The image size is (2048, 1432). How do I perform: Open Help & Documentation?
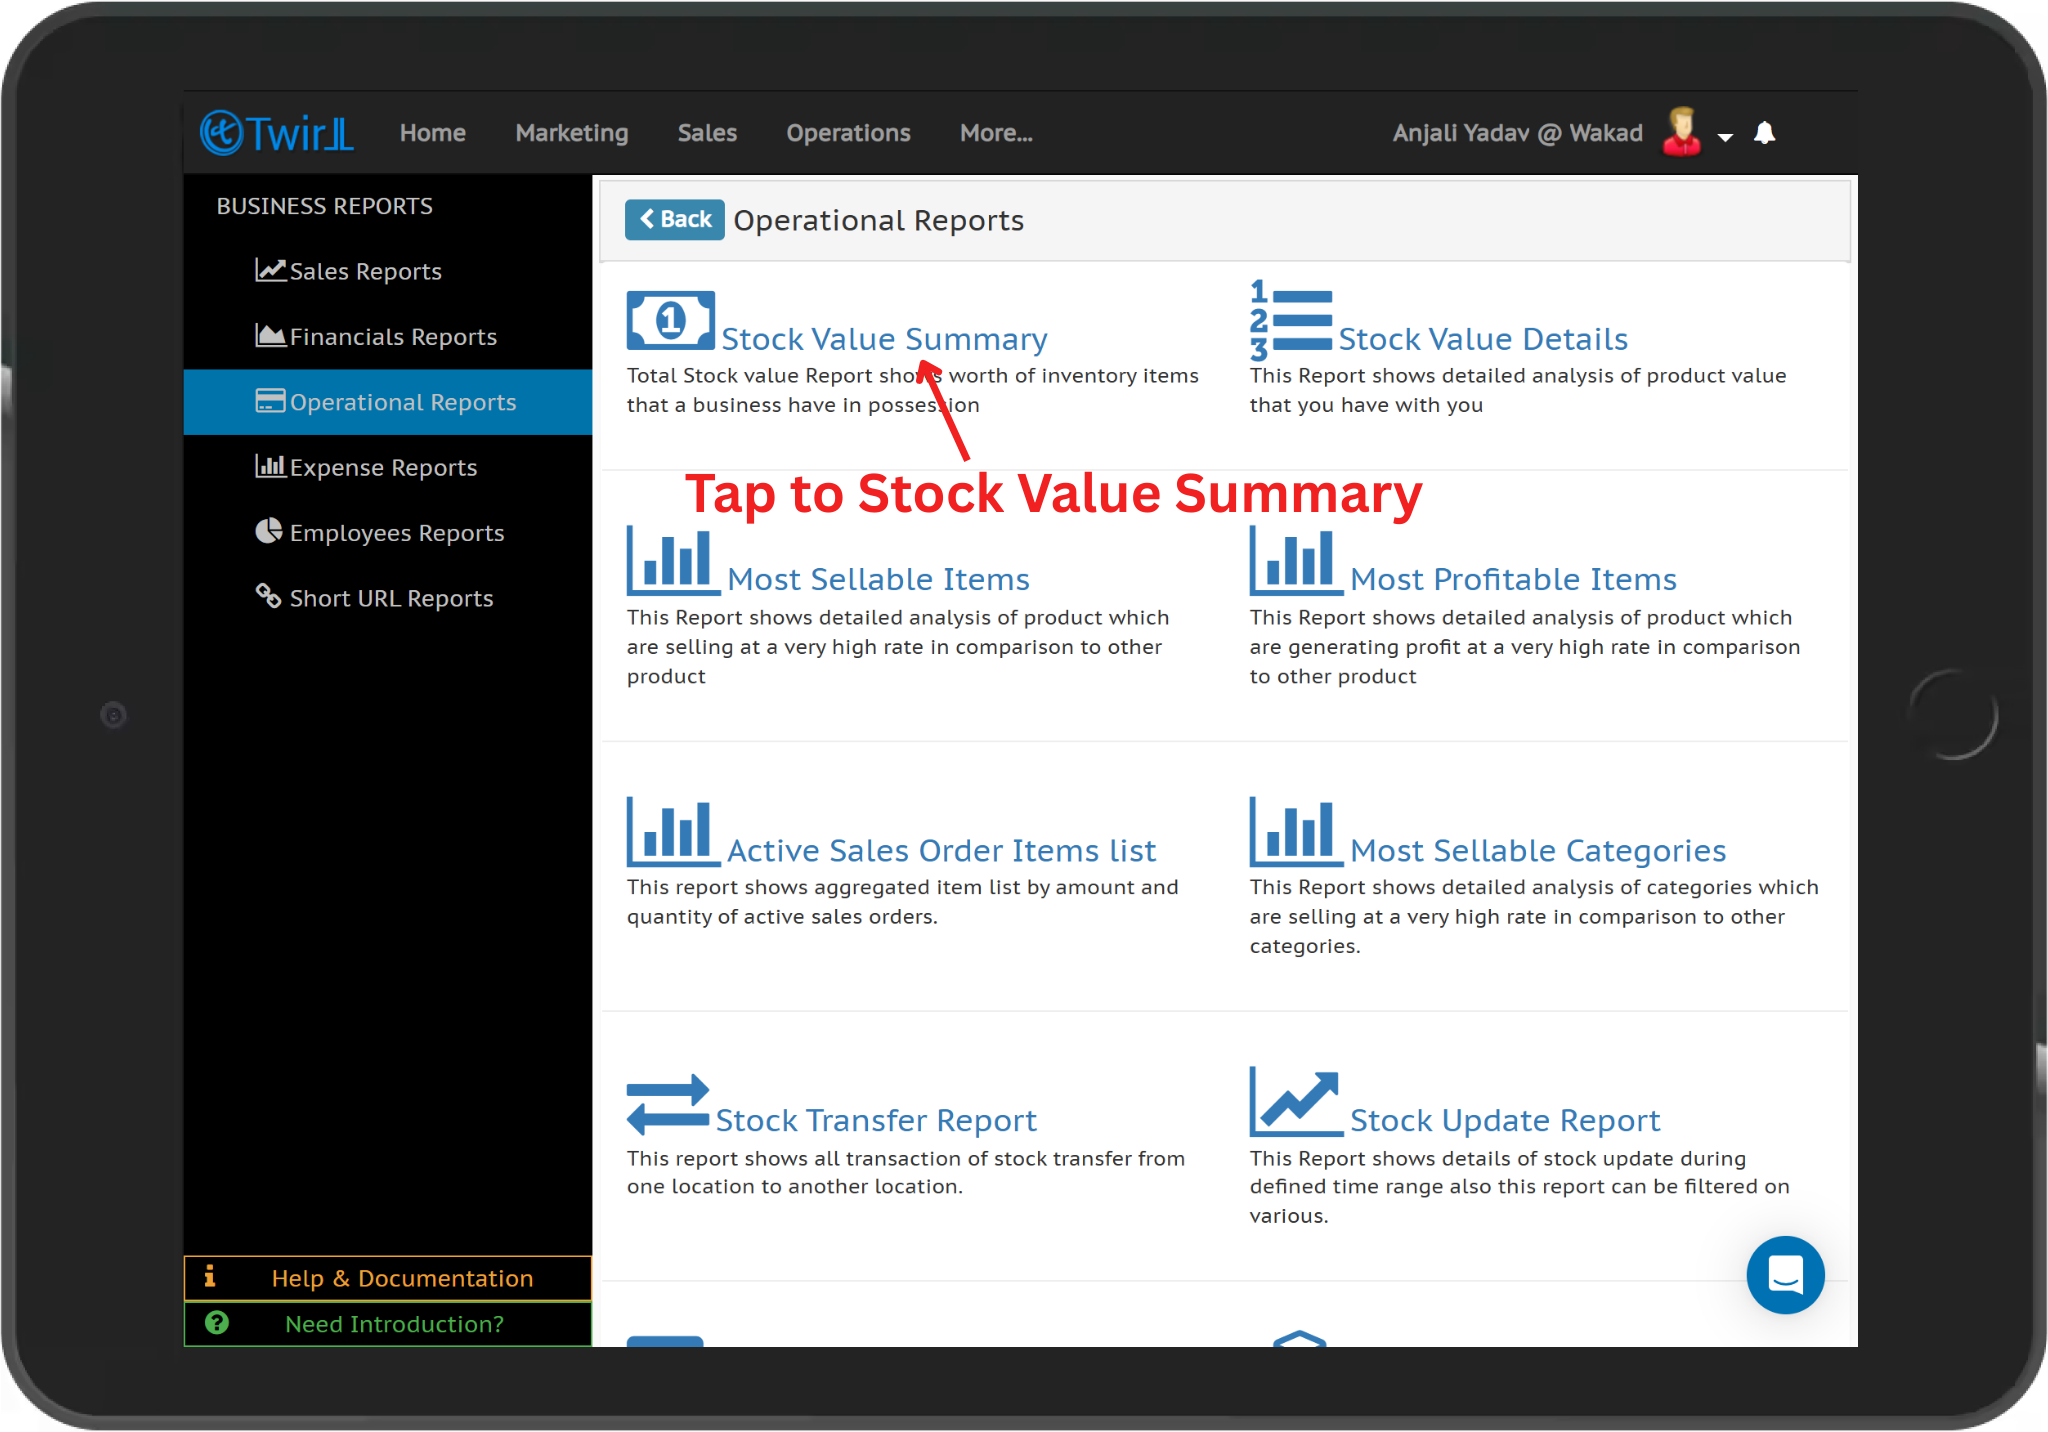[402, 1278]
